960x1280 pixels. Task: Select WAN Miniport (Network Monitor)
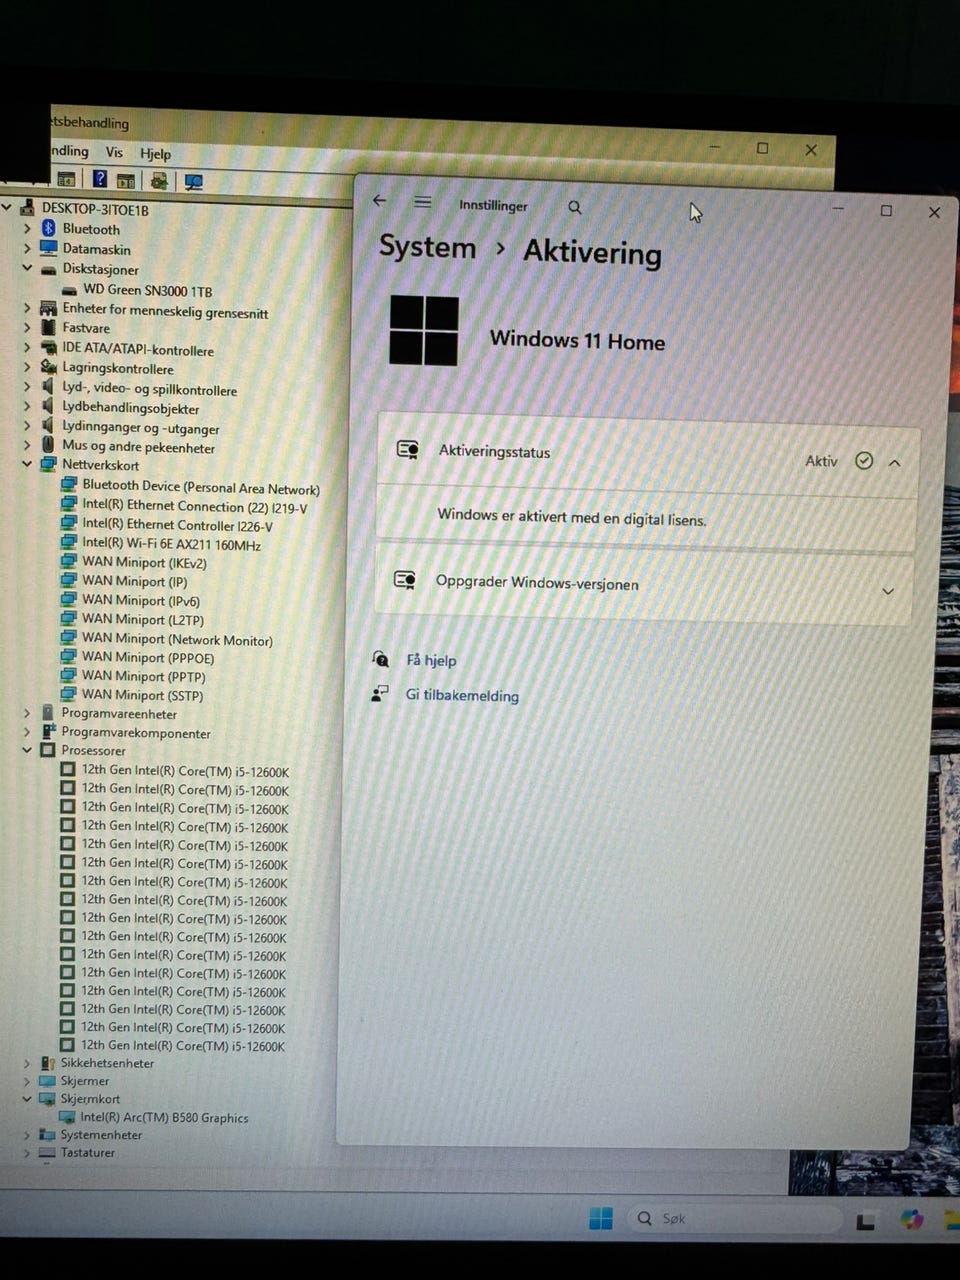tap(177, 639)
